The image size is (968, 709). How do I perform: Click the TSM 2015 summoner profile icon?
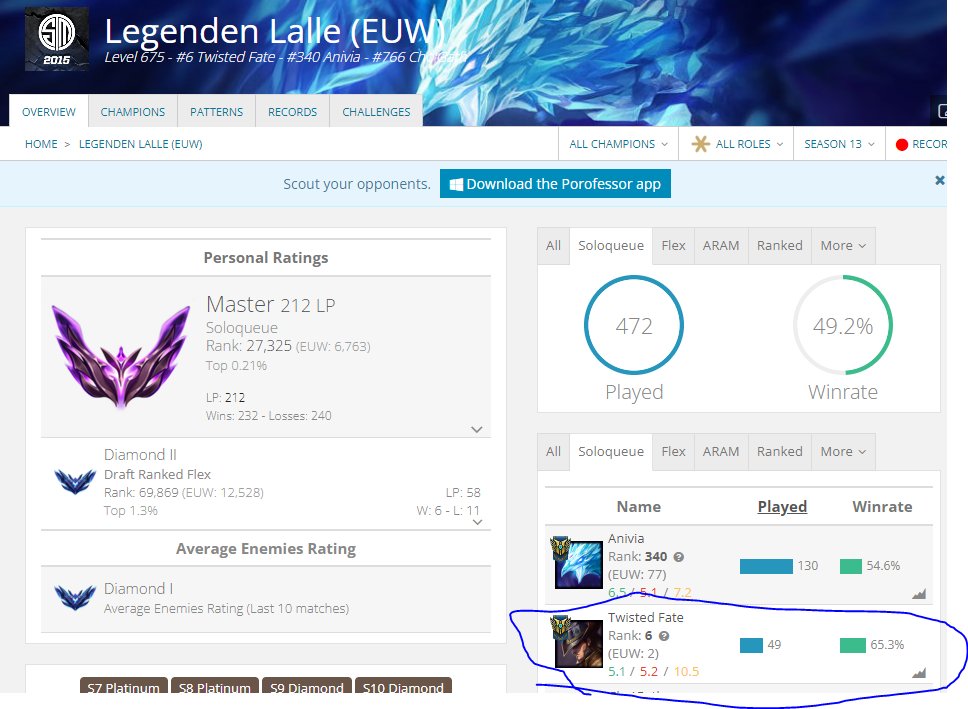(57, 39)
